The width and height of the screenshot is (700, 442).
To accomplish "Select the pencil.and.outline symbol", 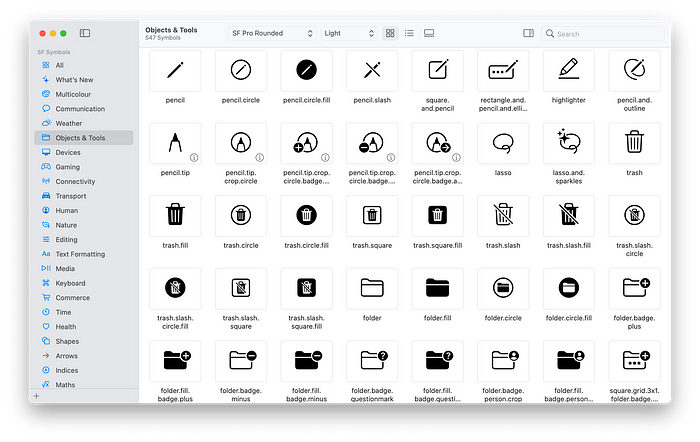I will pyautogui.click(x=634, y=71).
